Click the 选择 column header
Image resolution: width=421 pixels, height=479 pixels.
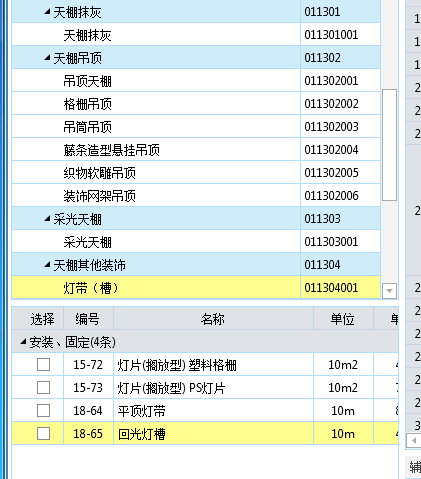click(38, 319)
